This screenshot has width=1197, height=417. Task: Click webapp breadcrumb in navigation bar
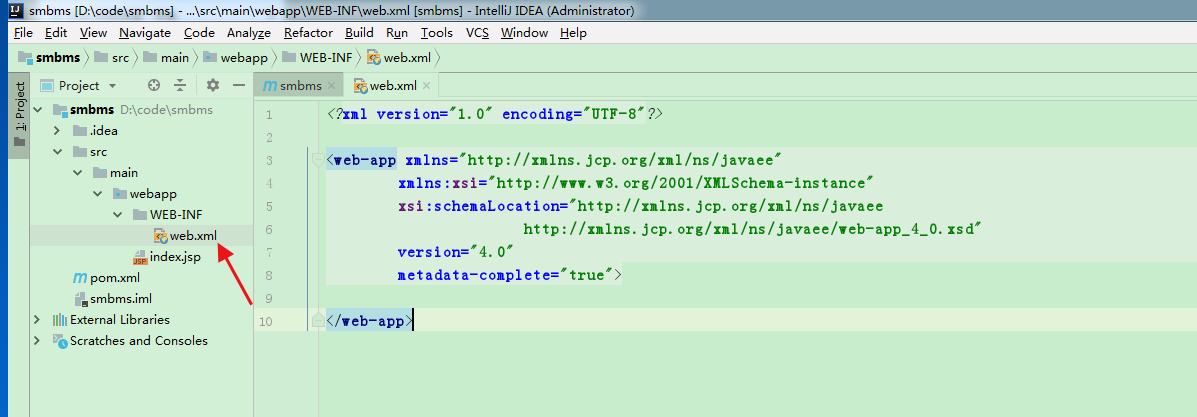234,57
